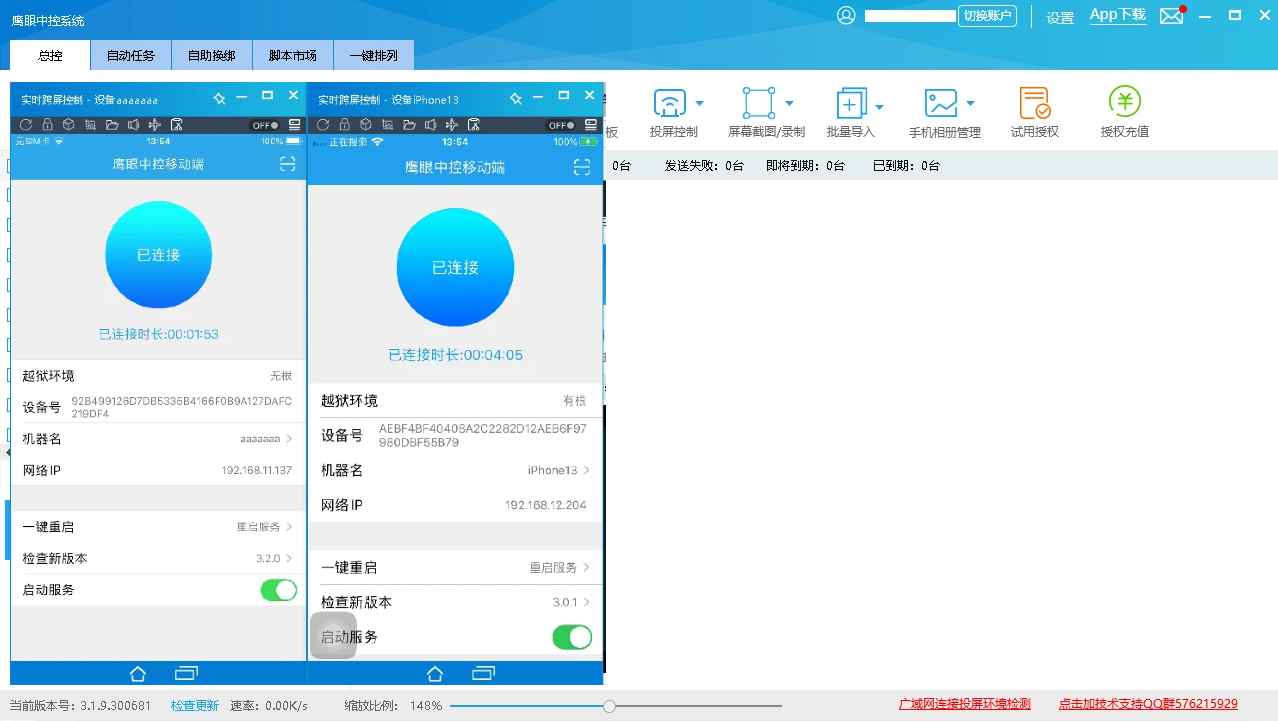
Task: Click the 缩放比例 zoom slider handle
Action: tap(609, 706)
